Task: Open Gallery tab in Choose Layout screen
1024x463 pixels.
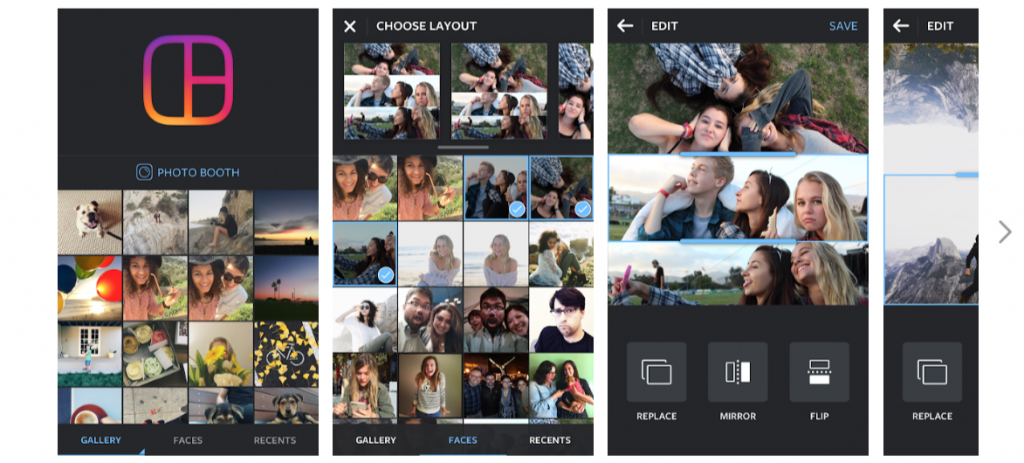Action: tap(376, 440)
